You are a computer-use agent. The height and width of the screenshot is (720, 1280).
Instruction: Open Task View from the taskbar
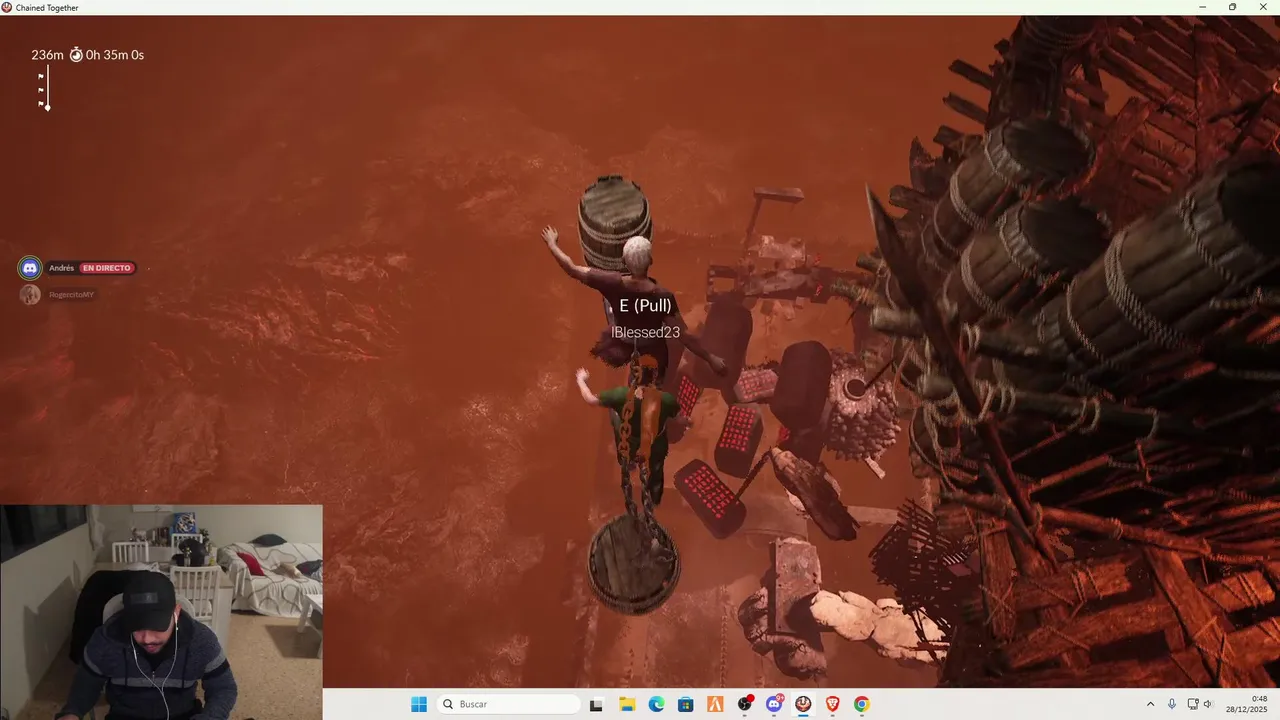tap(596, 704)
